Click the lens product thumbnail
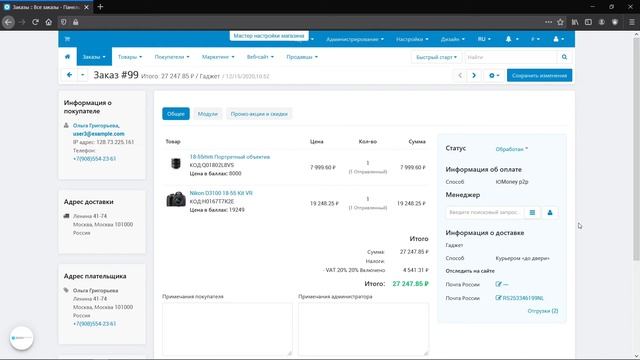This screenshot has width=640, height=360. pyautogui.click(x=176, y=164)
